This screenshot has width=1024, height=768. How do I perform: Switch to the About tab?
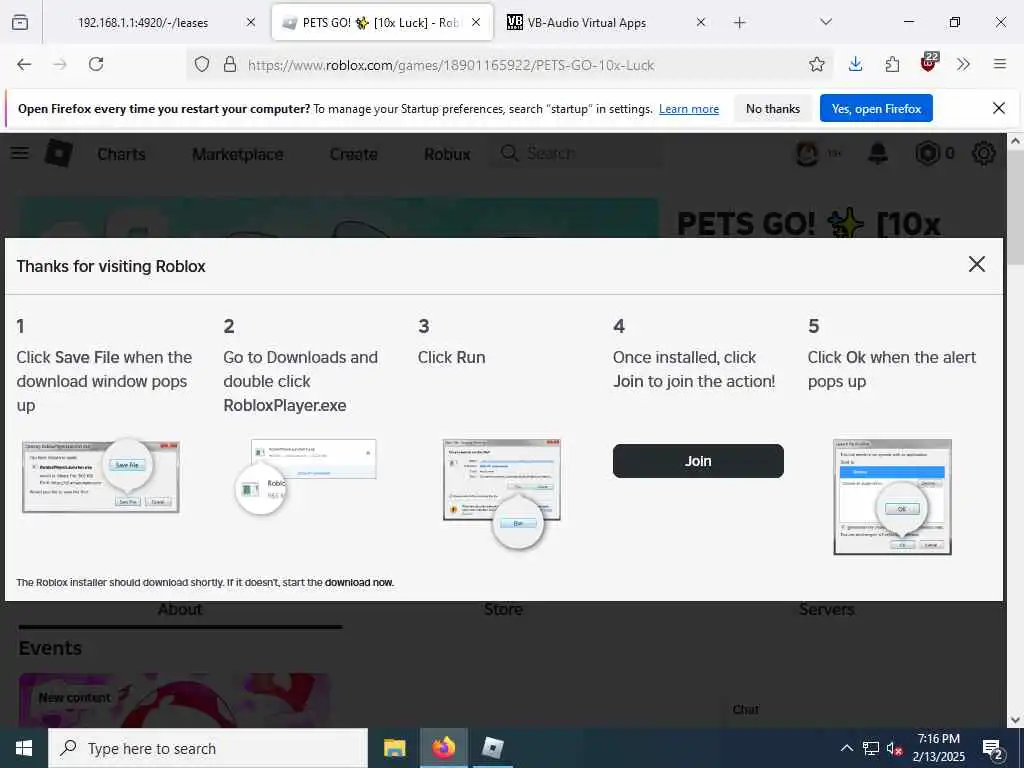[180, 610]
